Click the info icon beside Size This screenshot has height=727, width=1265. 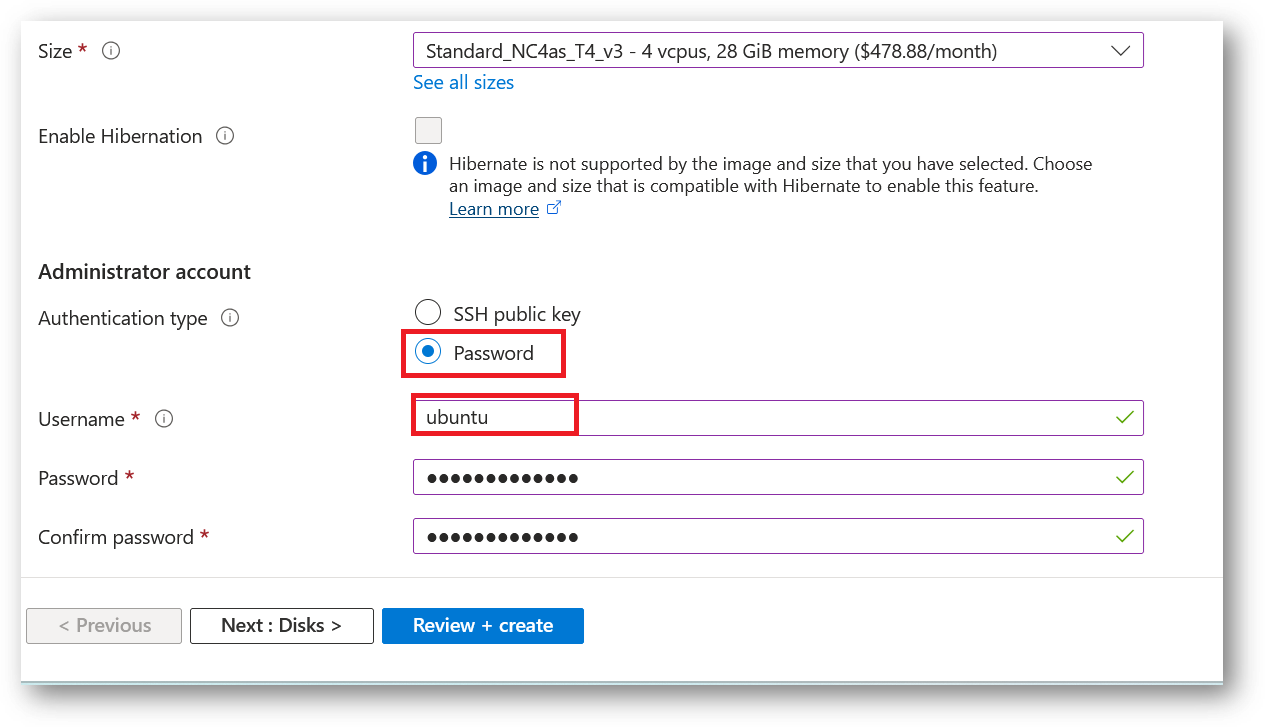click(x=110, y=50)
